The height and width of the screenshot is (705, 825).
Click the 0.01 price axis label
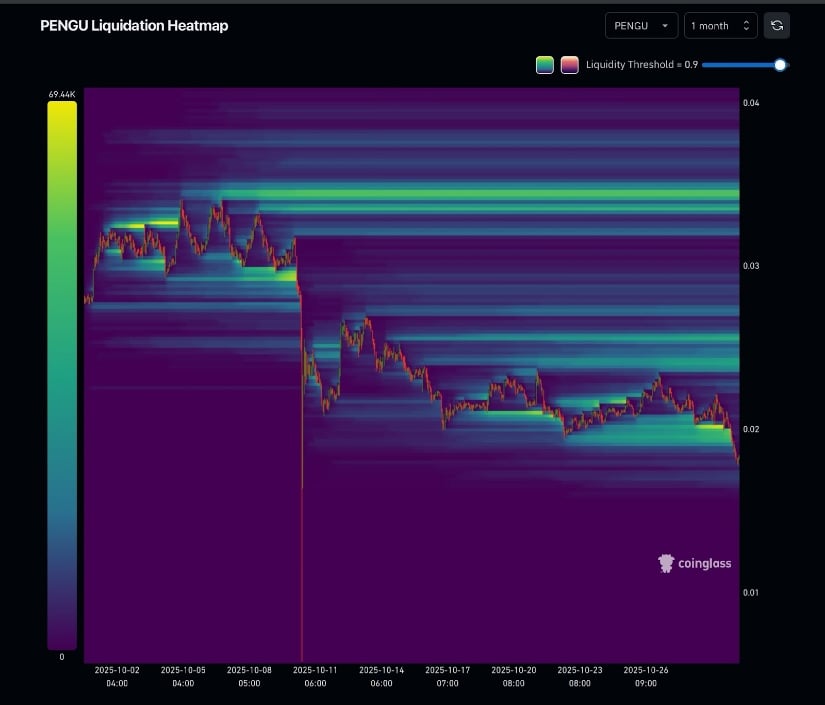click(x=750, y=592)
